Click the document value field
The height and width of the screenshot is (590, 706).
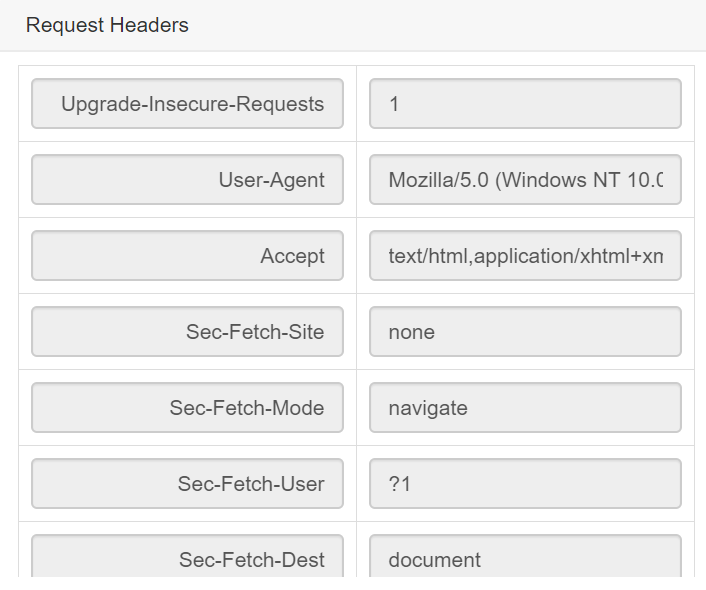pos(525,556)
